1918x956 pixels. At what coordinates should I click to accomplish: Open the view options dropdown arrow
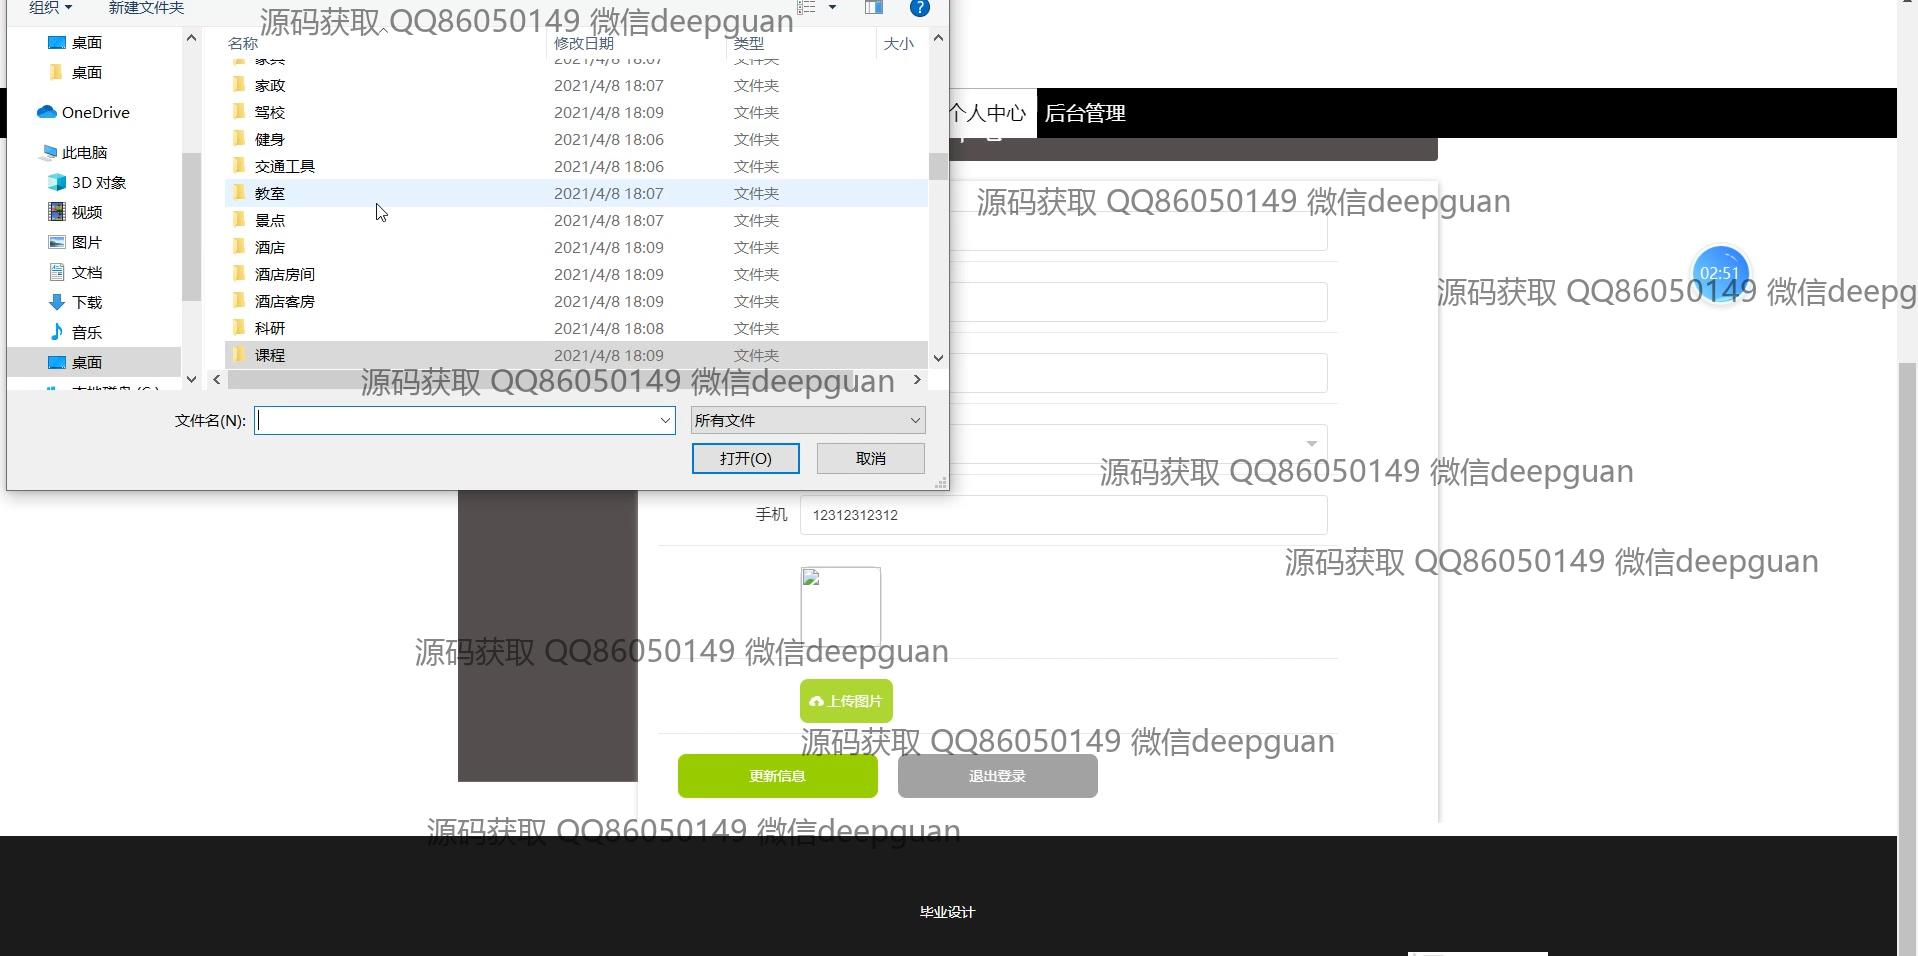pos(832,8)
